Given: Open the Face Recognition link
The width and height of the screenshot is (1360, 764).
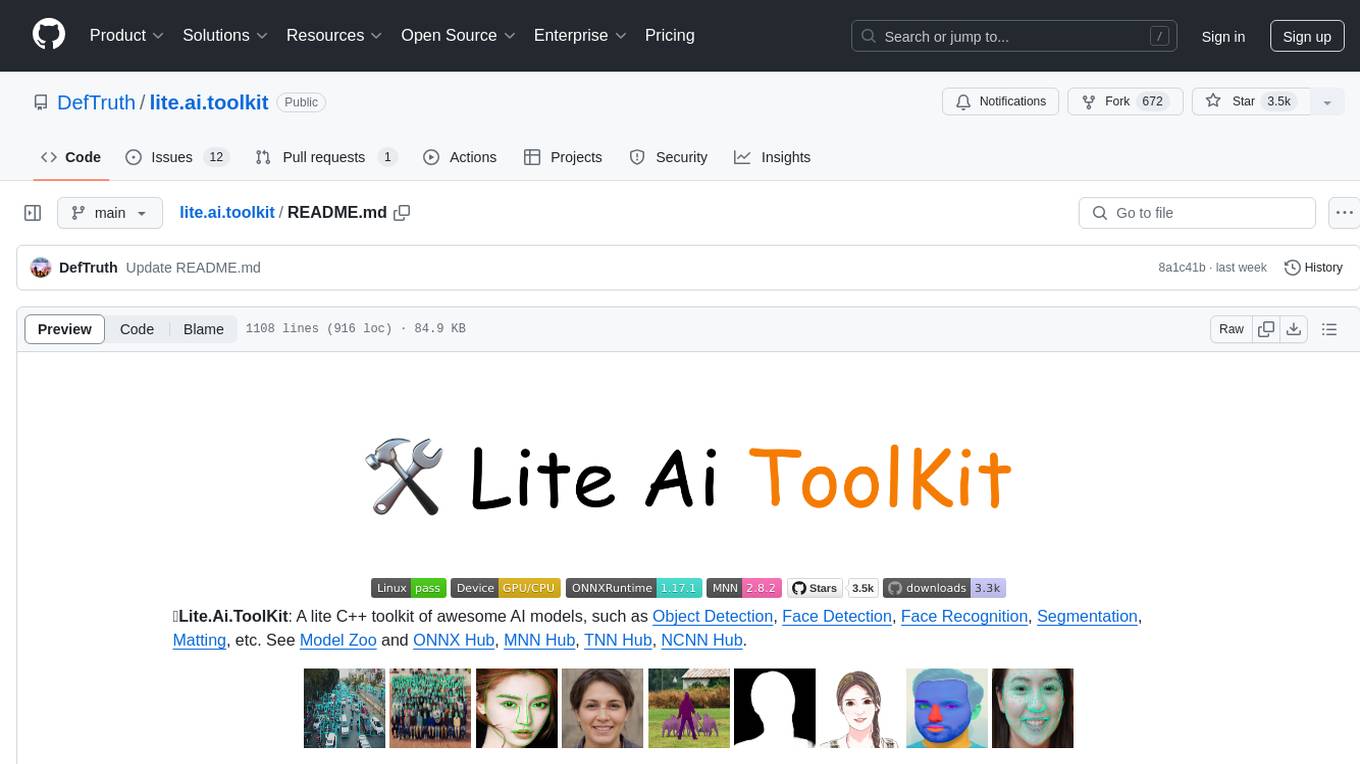Looking at the screenshot, I should tap(964, 616).
